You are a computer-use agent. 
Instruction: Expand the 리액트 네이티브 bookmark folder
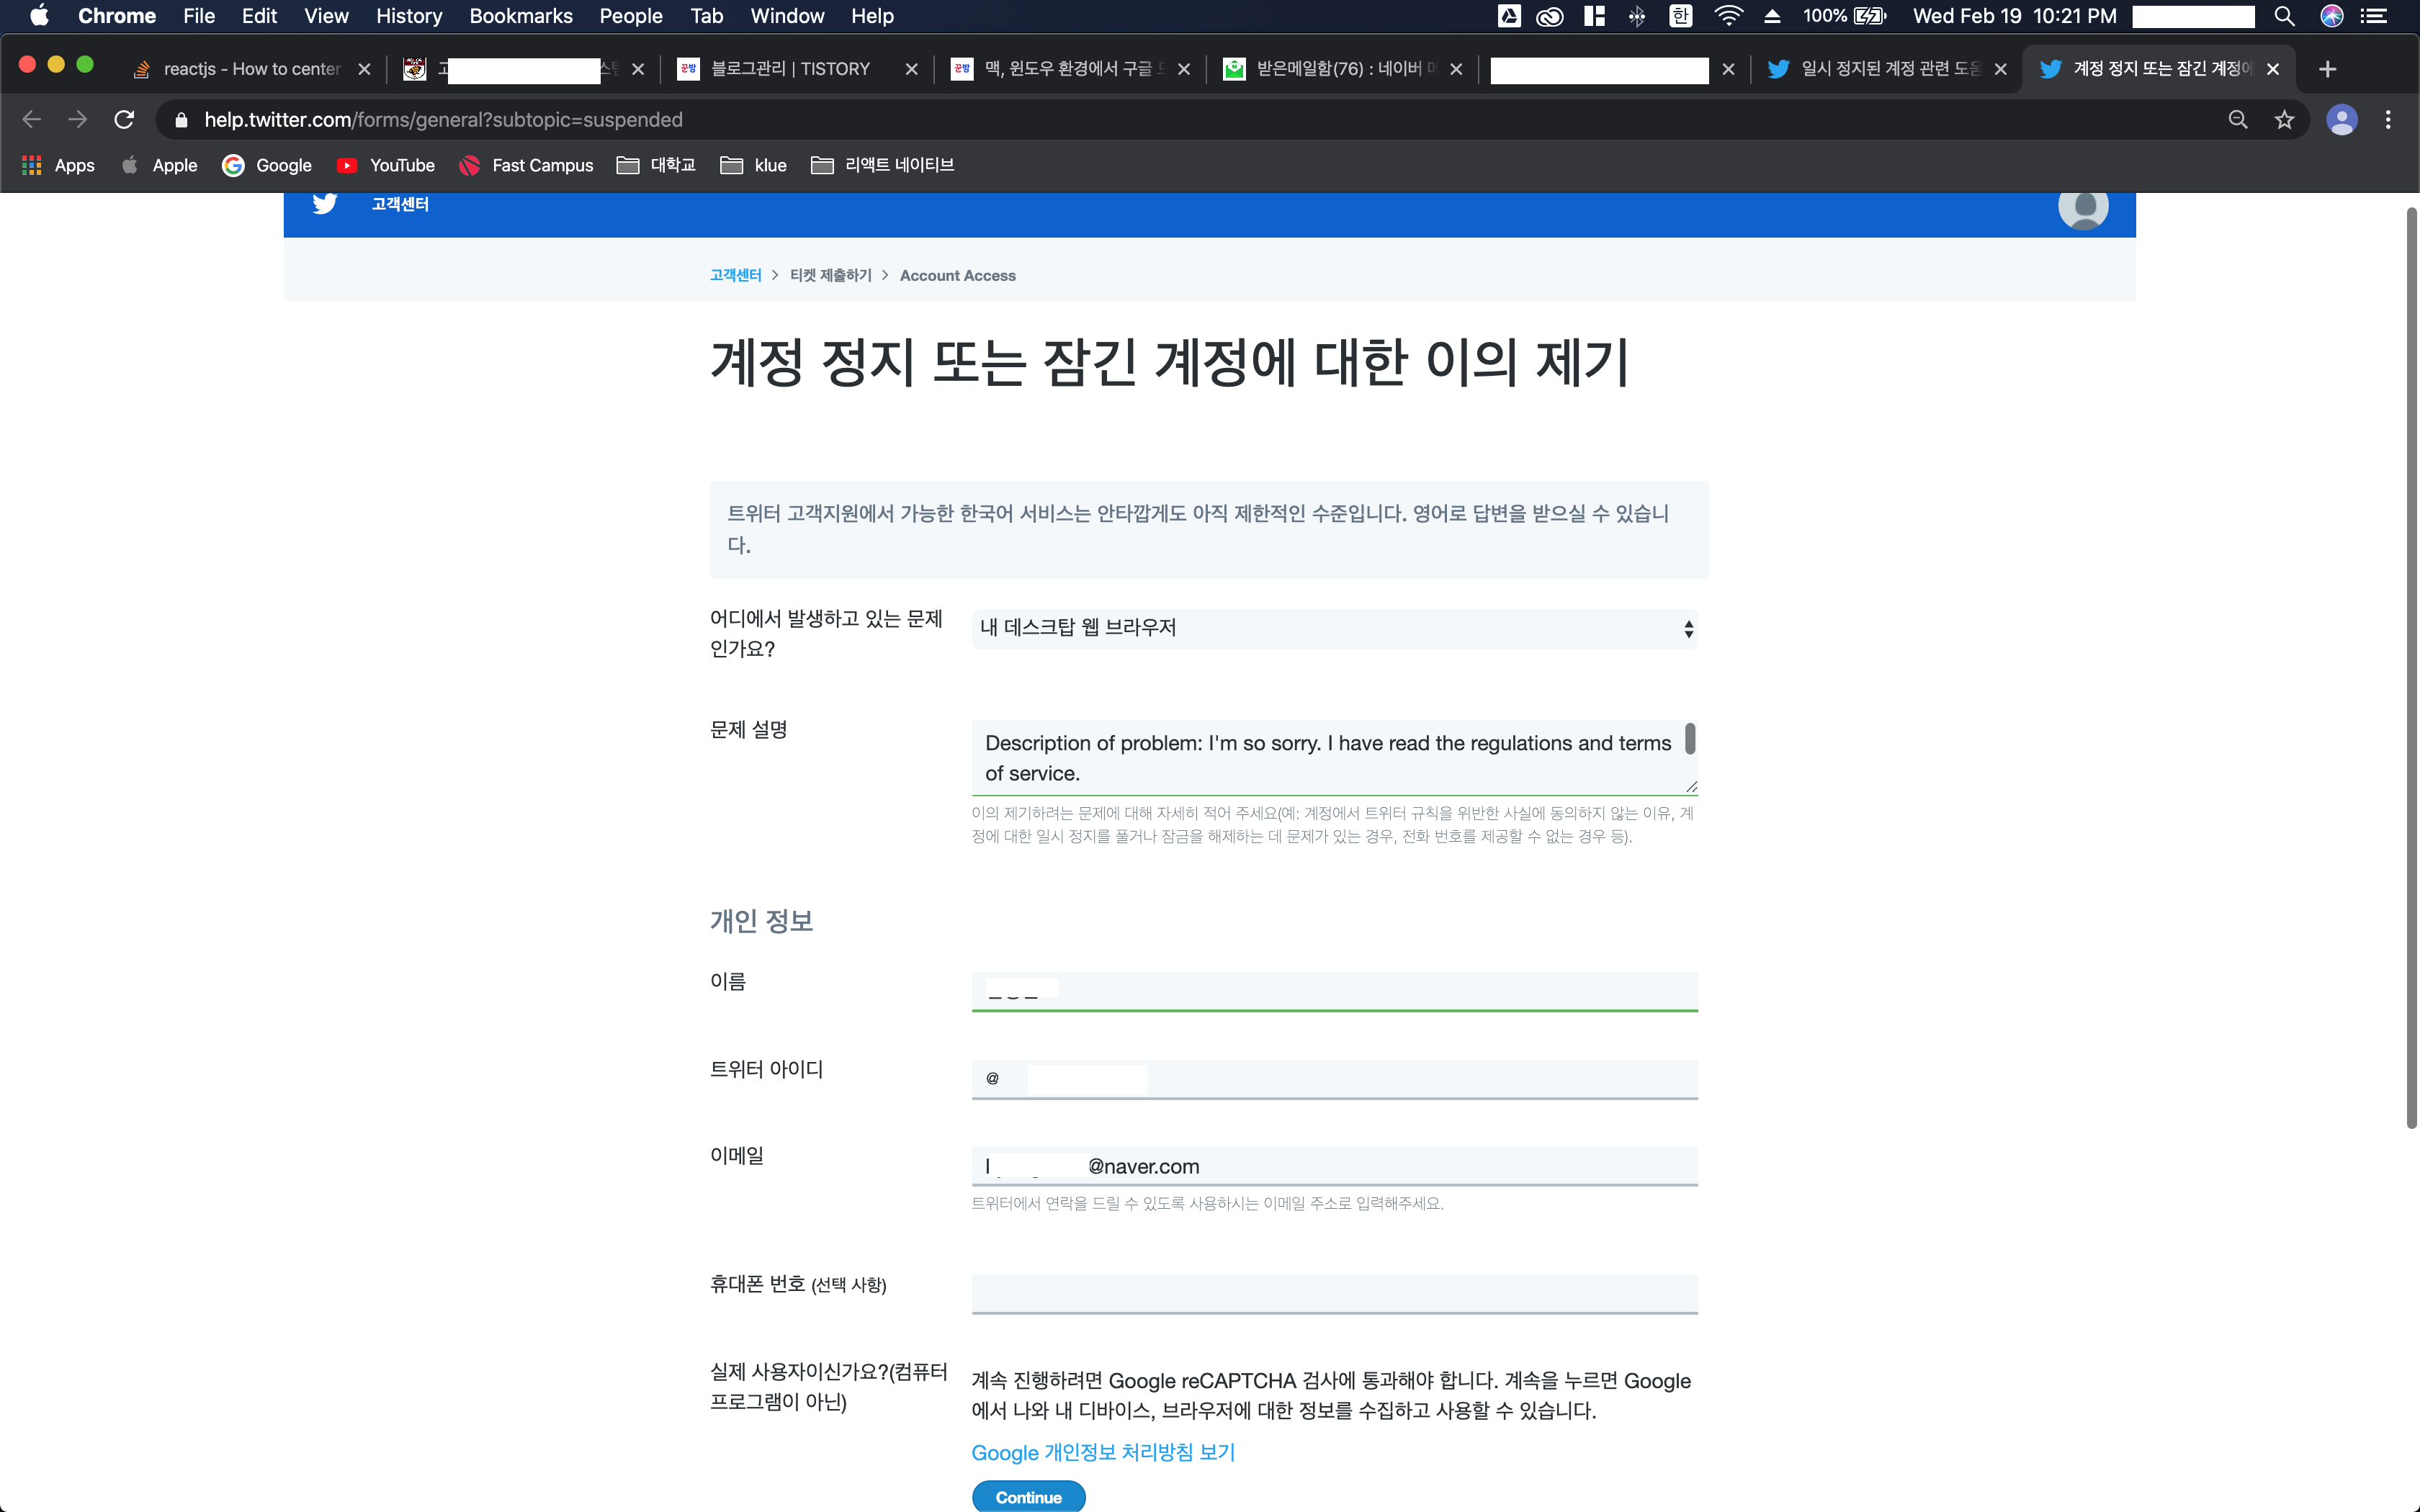[x=883, y=165]
